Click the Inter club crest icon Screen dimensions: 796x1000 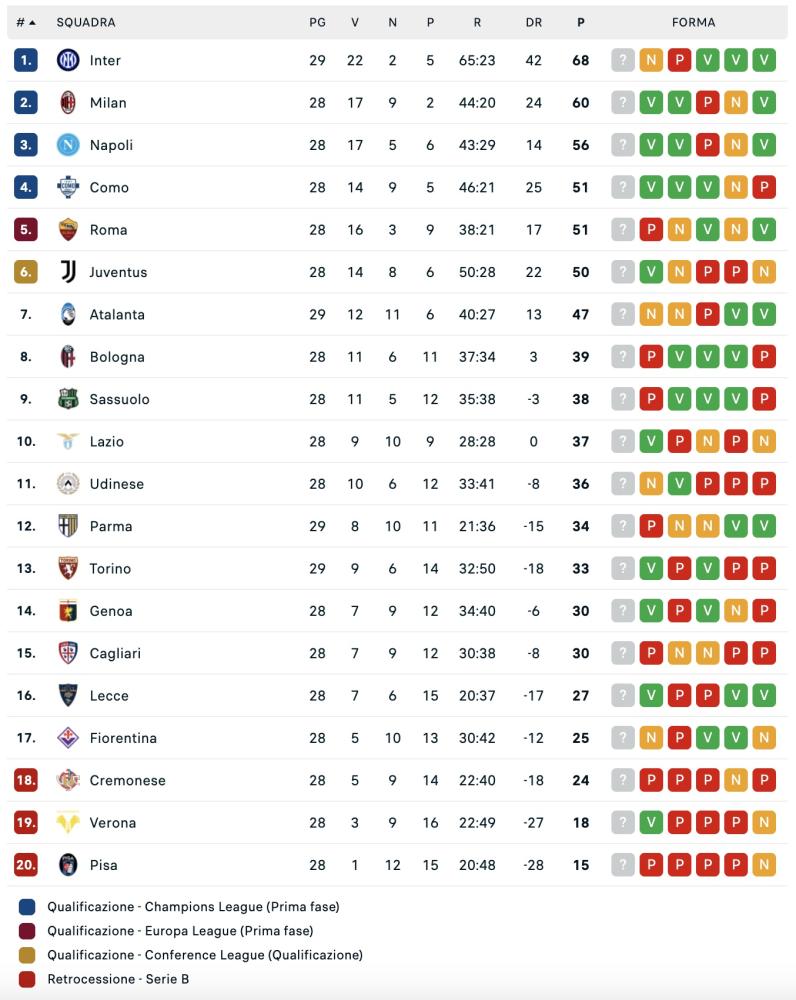coord(68,60)
